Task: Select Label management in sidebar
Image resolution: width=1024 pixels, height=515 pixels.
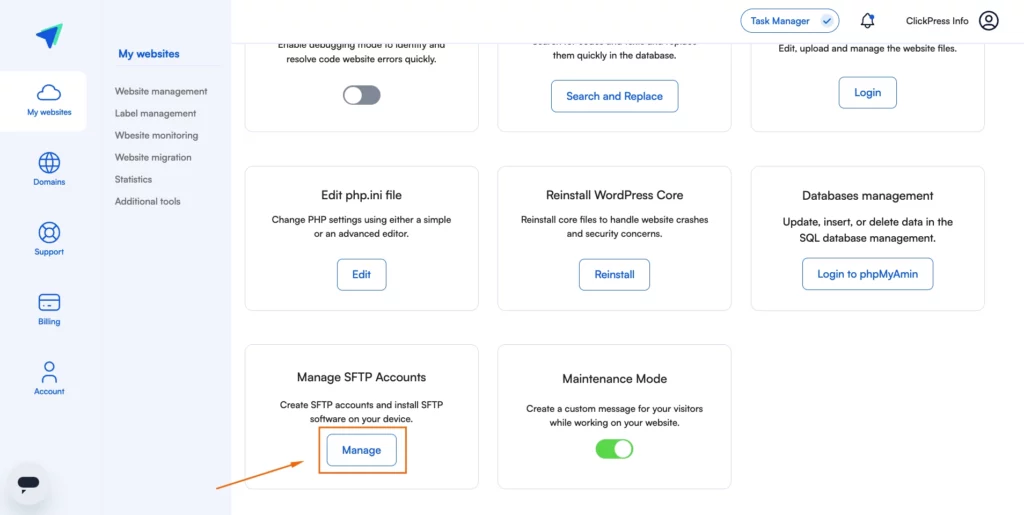Action: point(155,114)
